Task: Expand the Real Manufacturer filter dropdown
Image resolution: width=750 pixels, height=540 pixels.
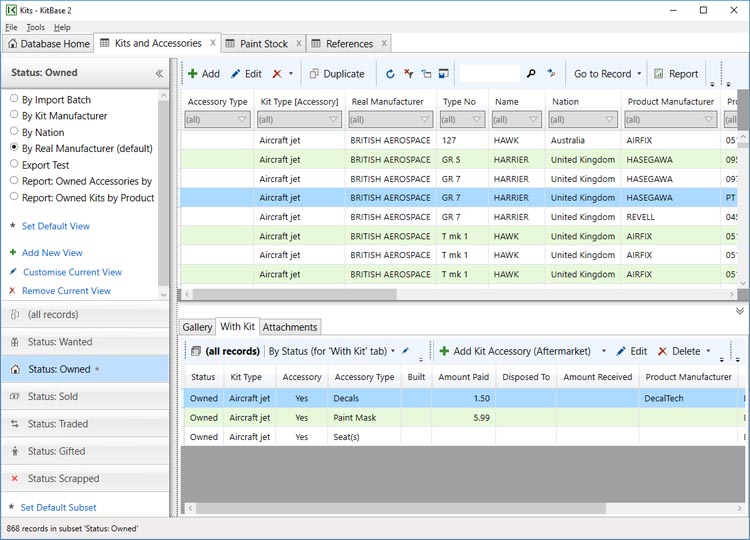Action: [x=425, y=120]
